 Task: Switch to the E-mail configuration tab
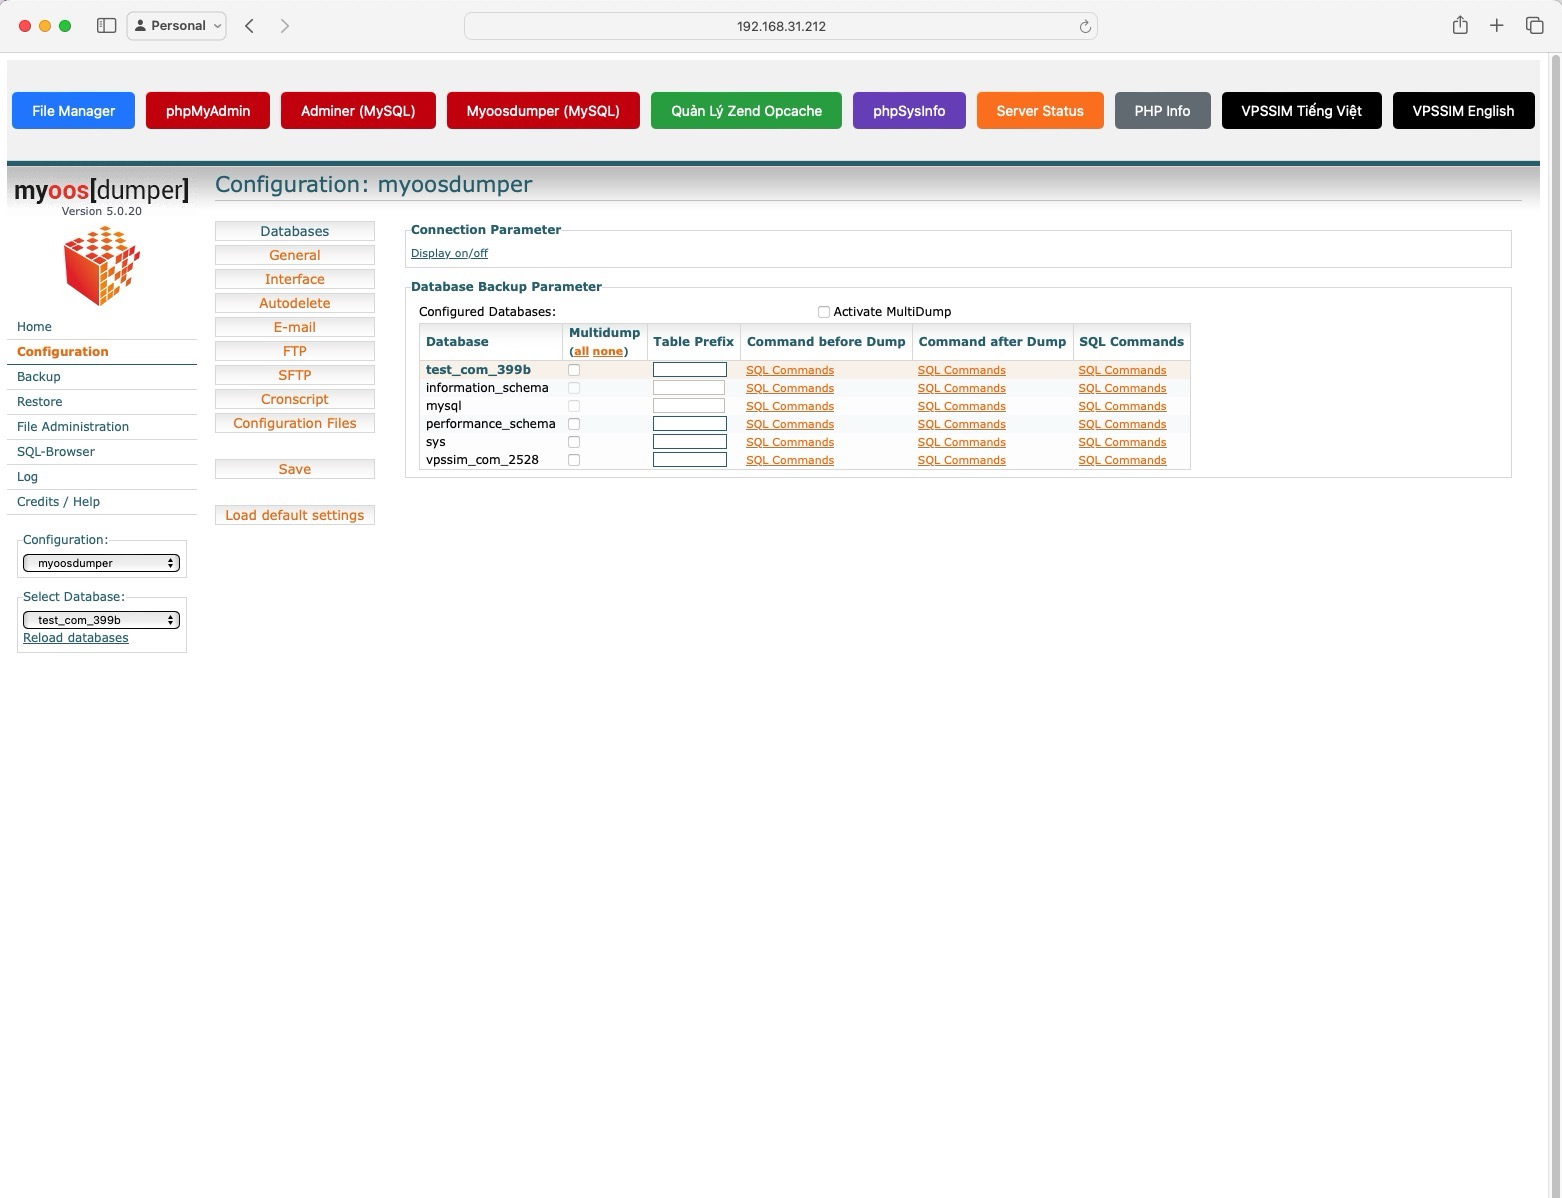295,327
